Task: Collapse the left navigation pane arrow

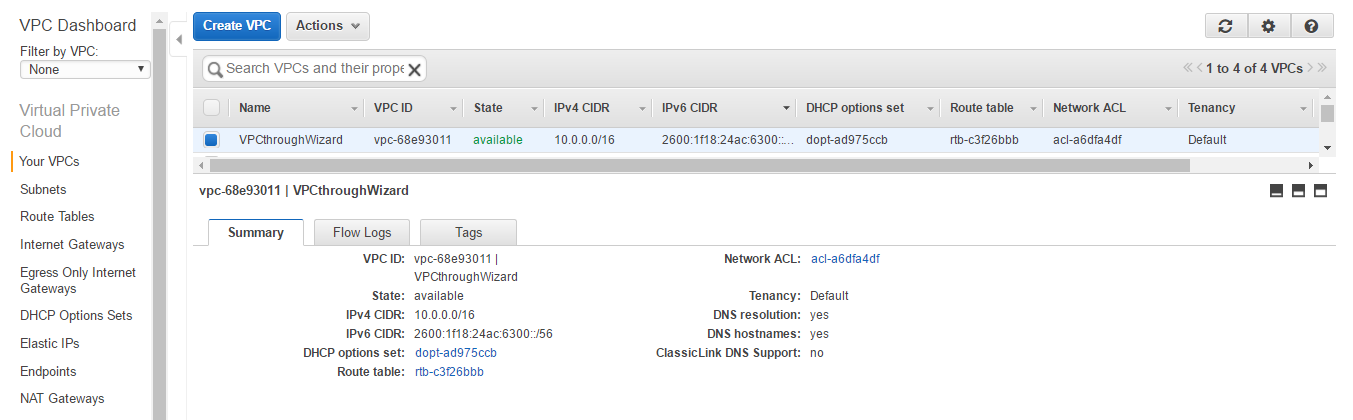Action: pyautogui.click(x=178, y=40)
